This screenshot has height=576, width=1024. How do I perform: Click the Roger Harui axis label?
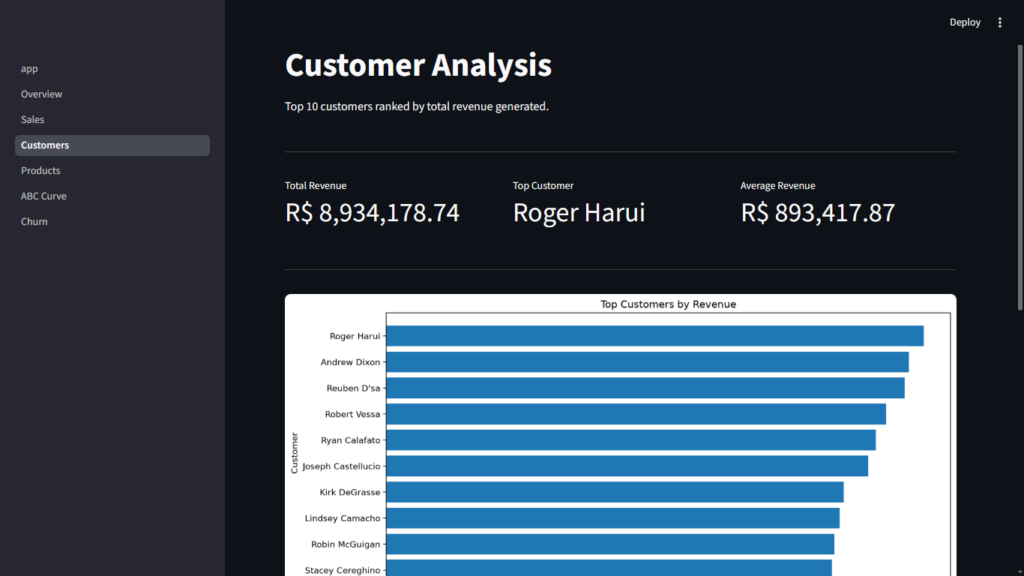coord(355,336)
